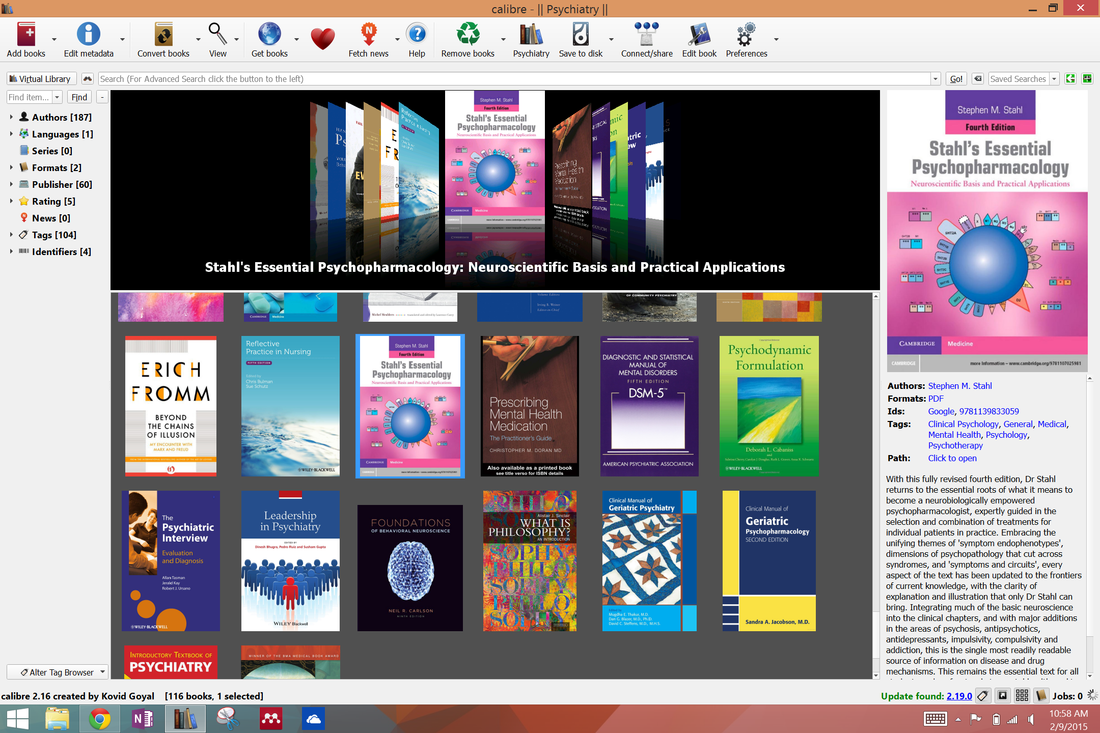This screenshot has height=733, width=1100.
Task: Open Remove books dropdown arrow
Action: point(503,39)
